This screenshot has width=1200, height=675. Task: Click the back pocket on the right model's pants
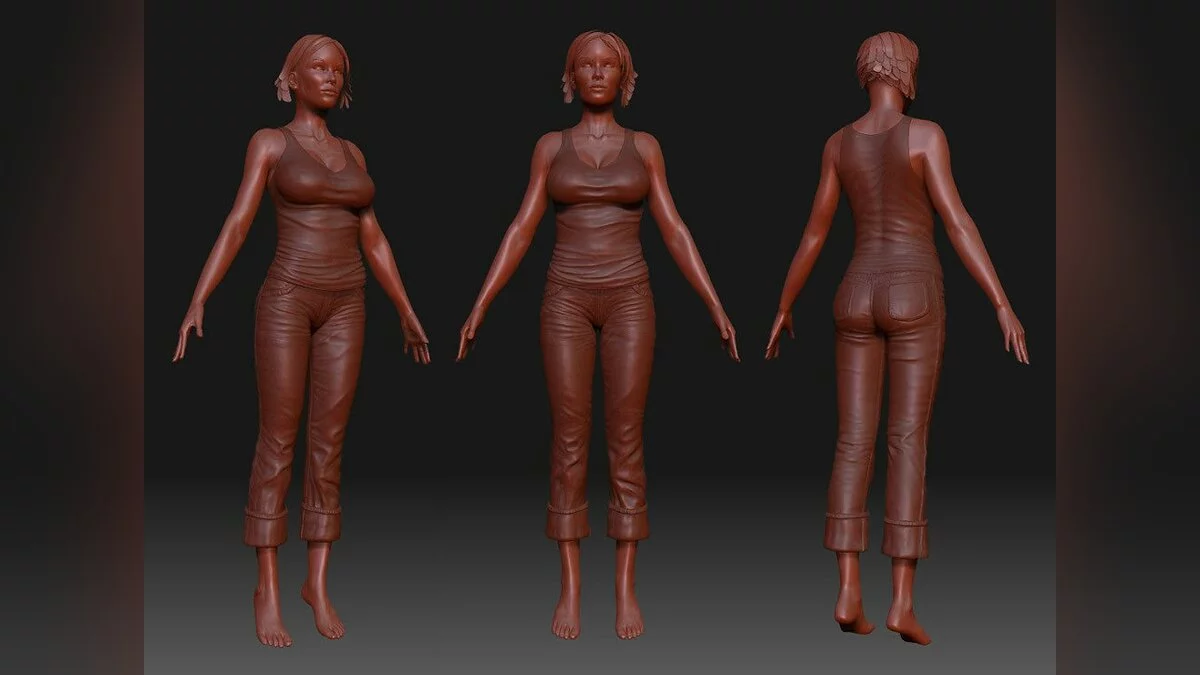pos(906,300)
